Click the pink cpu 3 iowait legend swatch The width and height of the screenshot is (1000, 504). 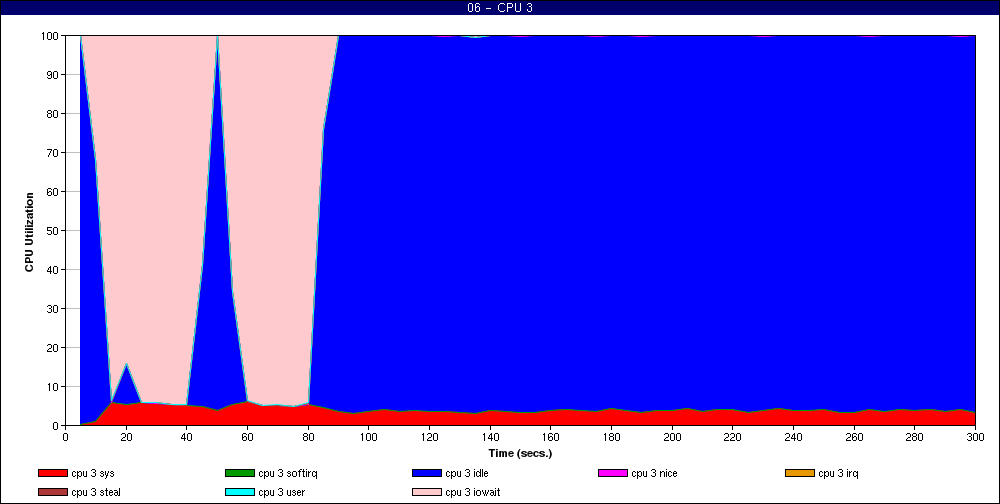427,491
